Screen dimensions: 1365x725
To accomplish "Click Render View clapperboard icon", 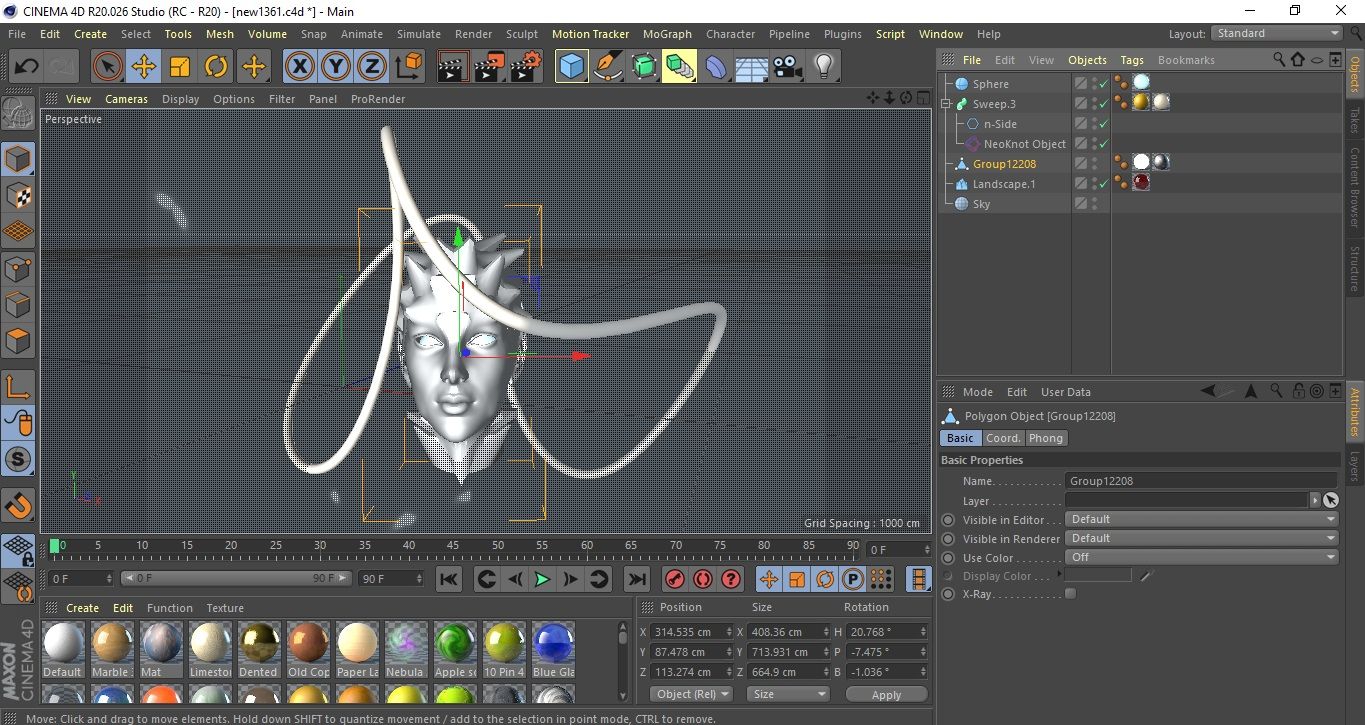I will click(454, 67).
